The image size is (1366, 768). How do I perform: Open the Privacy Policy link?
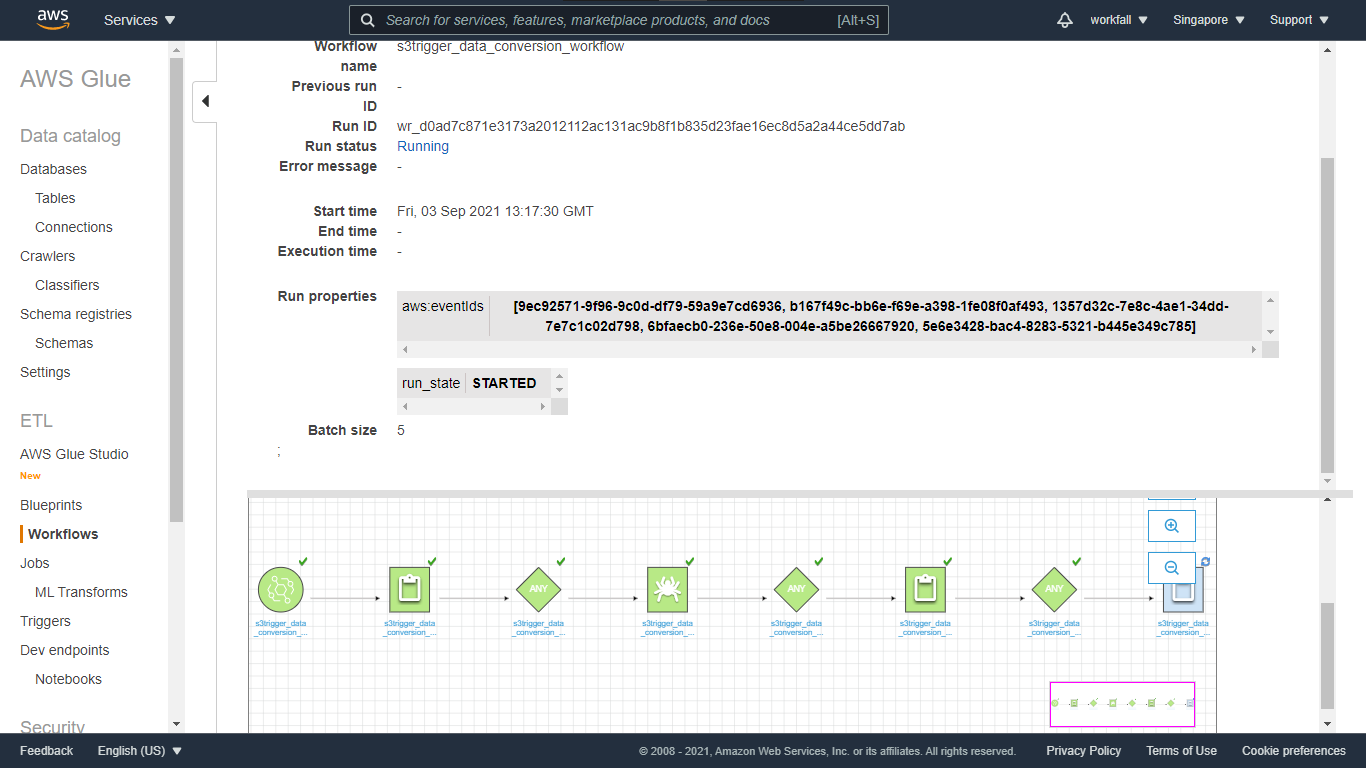[1084, 751]
